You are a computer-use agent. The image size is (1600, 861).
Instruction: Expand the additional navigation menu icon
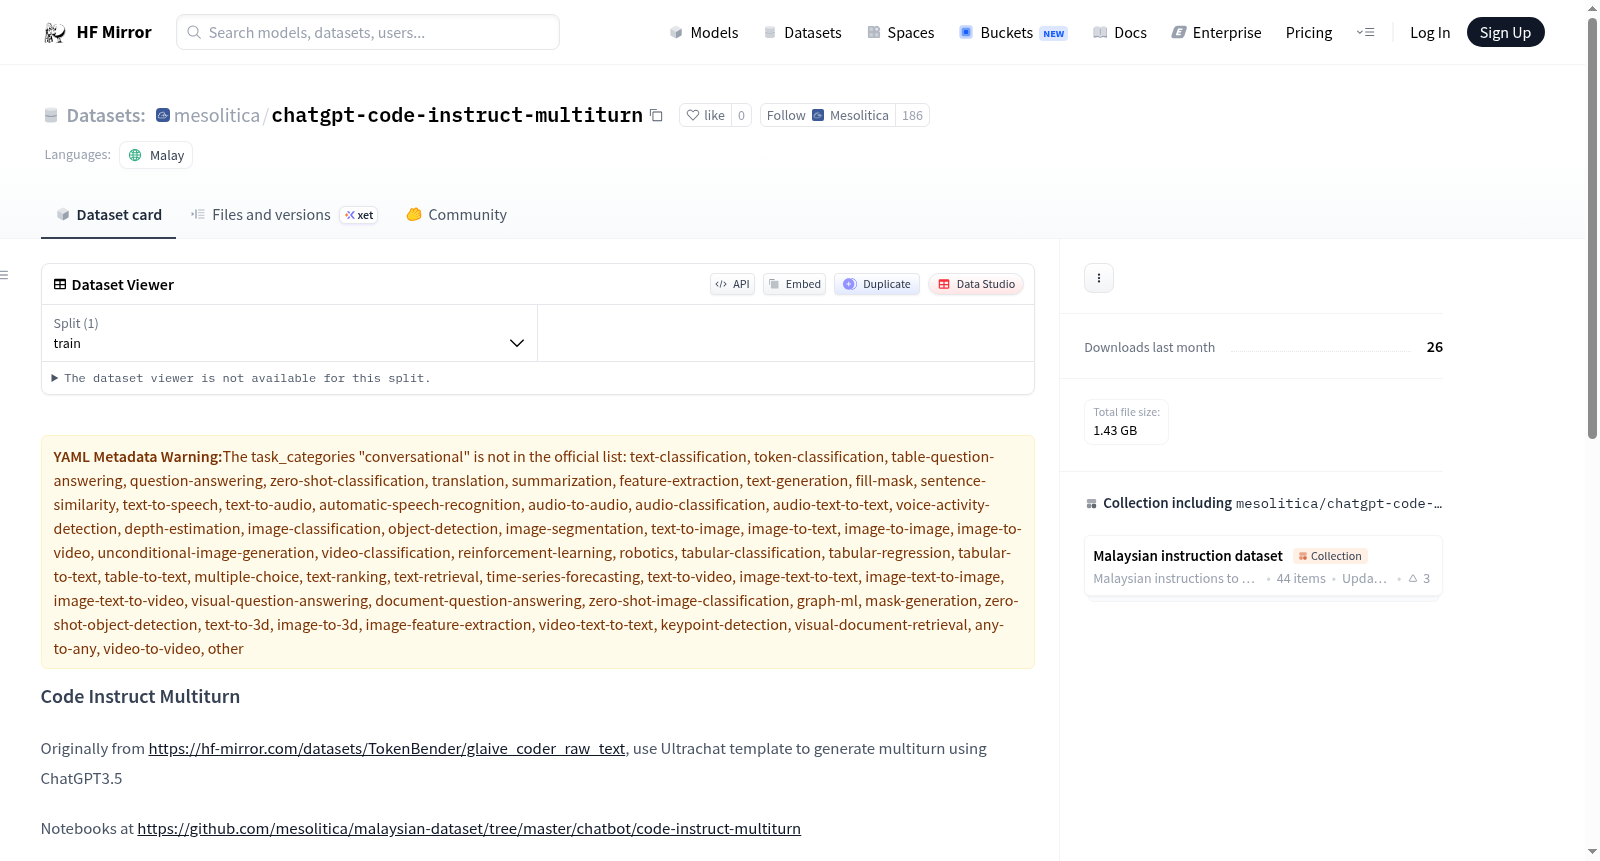(1365, 32)
